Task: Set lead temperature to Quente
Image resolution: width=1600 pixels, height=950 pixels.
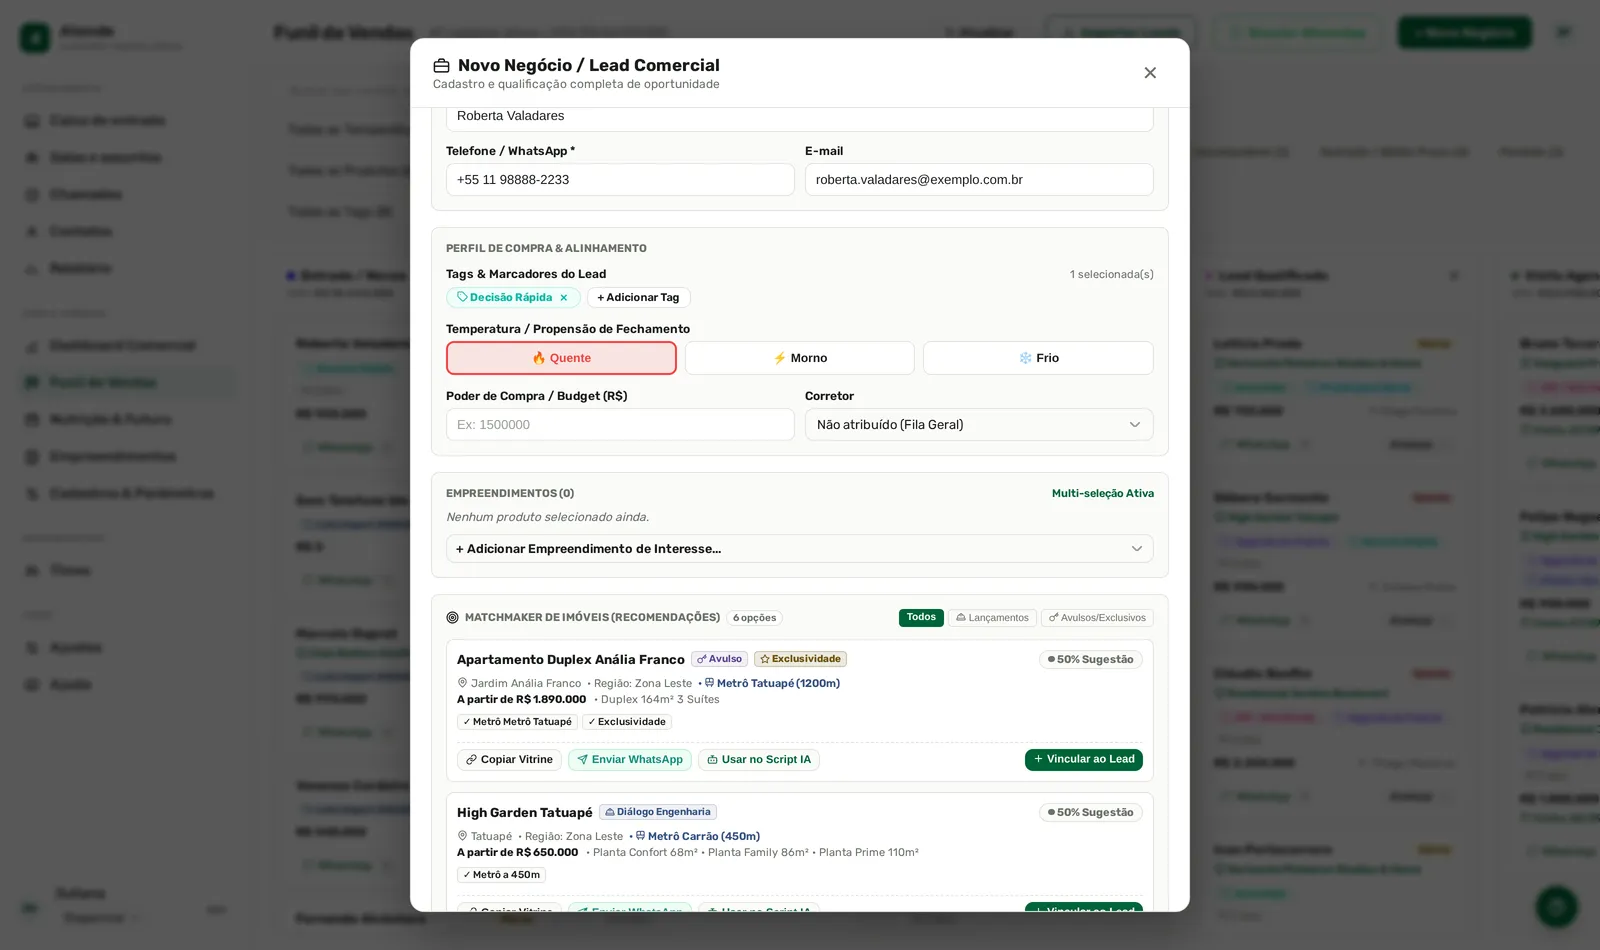Action: pyautogui.click(x=561, y=358)
